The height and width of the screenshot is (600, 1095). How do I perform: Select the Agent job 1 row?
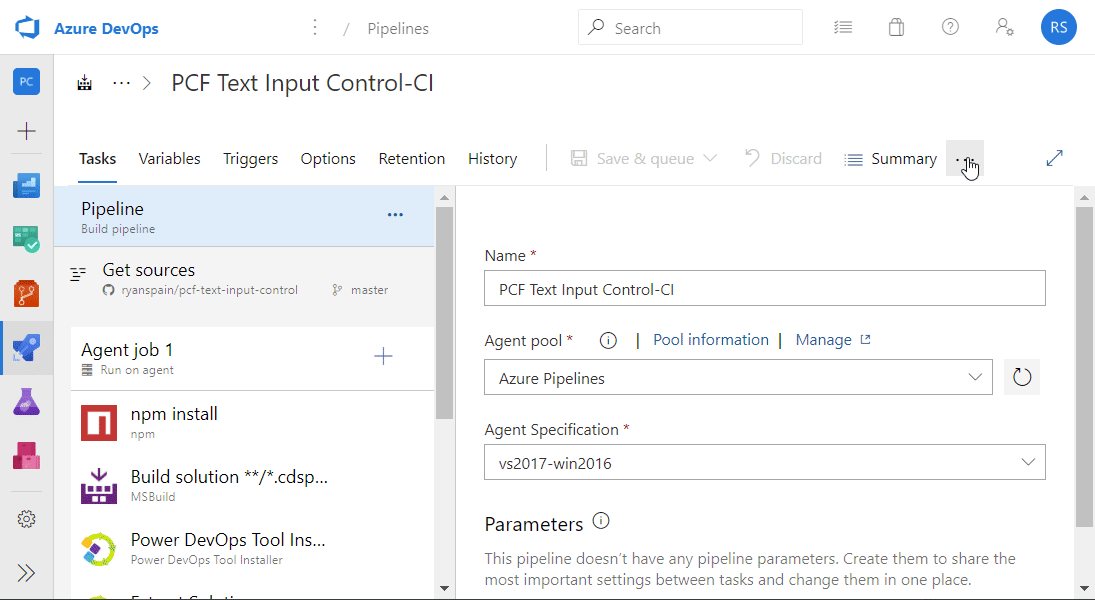tap(252, 358)
